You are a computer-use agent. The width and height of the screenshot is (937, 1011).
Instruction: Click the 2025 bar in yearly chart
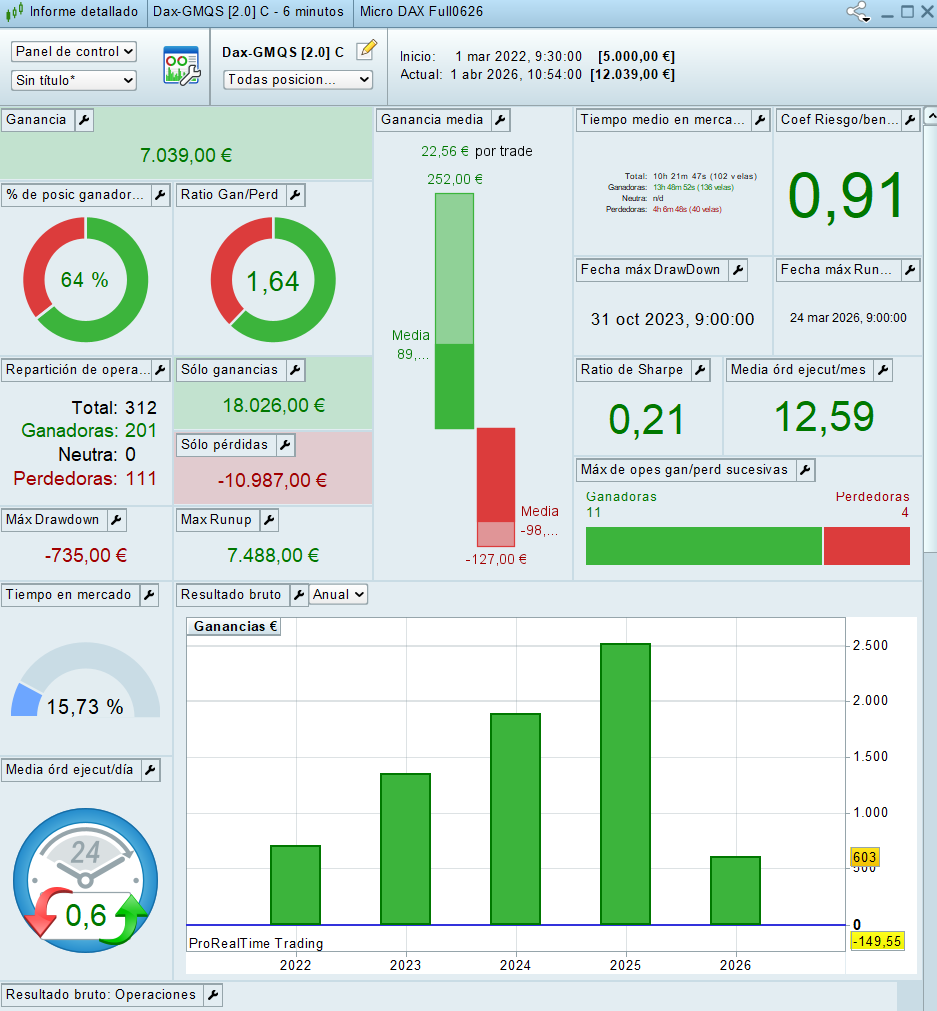coord(625,784)
